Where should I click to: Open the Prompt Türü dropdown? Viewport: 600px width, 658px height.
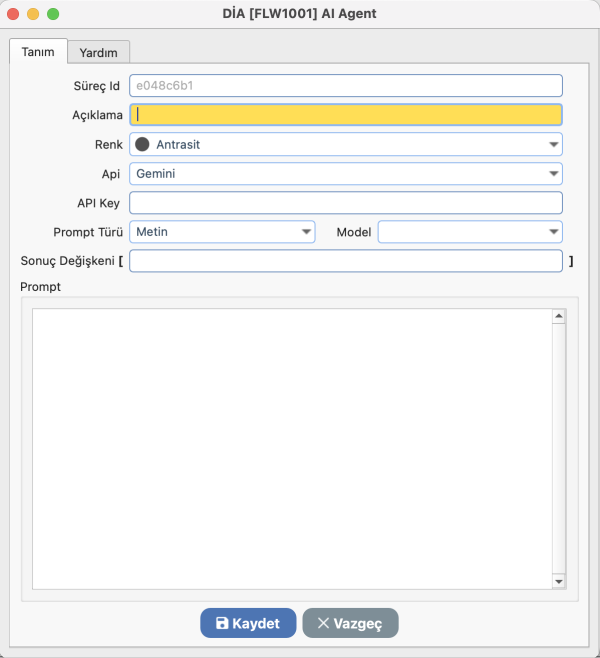(306, 232)
